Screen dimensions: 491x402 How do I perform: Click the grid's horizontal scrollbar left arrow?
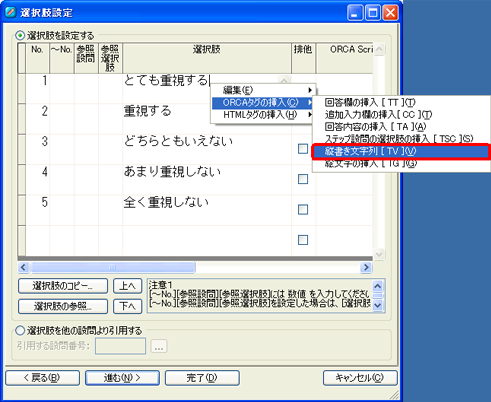(23, 267)
